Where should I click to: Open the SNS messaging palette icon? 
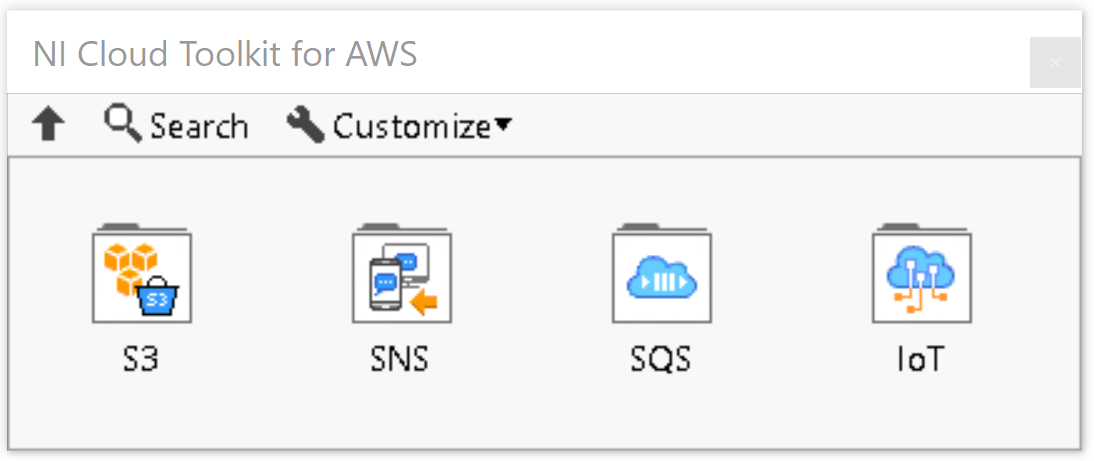[402, 273]
